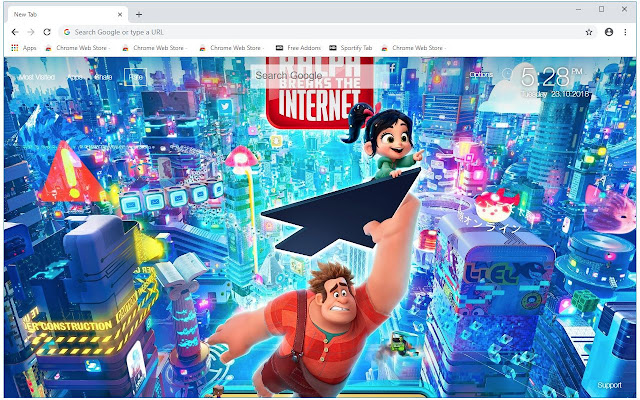Open the Apps bookmark shortcut

[24, 48]
